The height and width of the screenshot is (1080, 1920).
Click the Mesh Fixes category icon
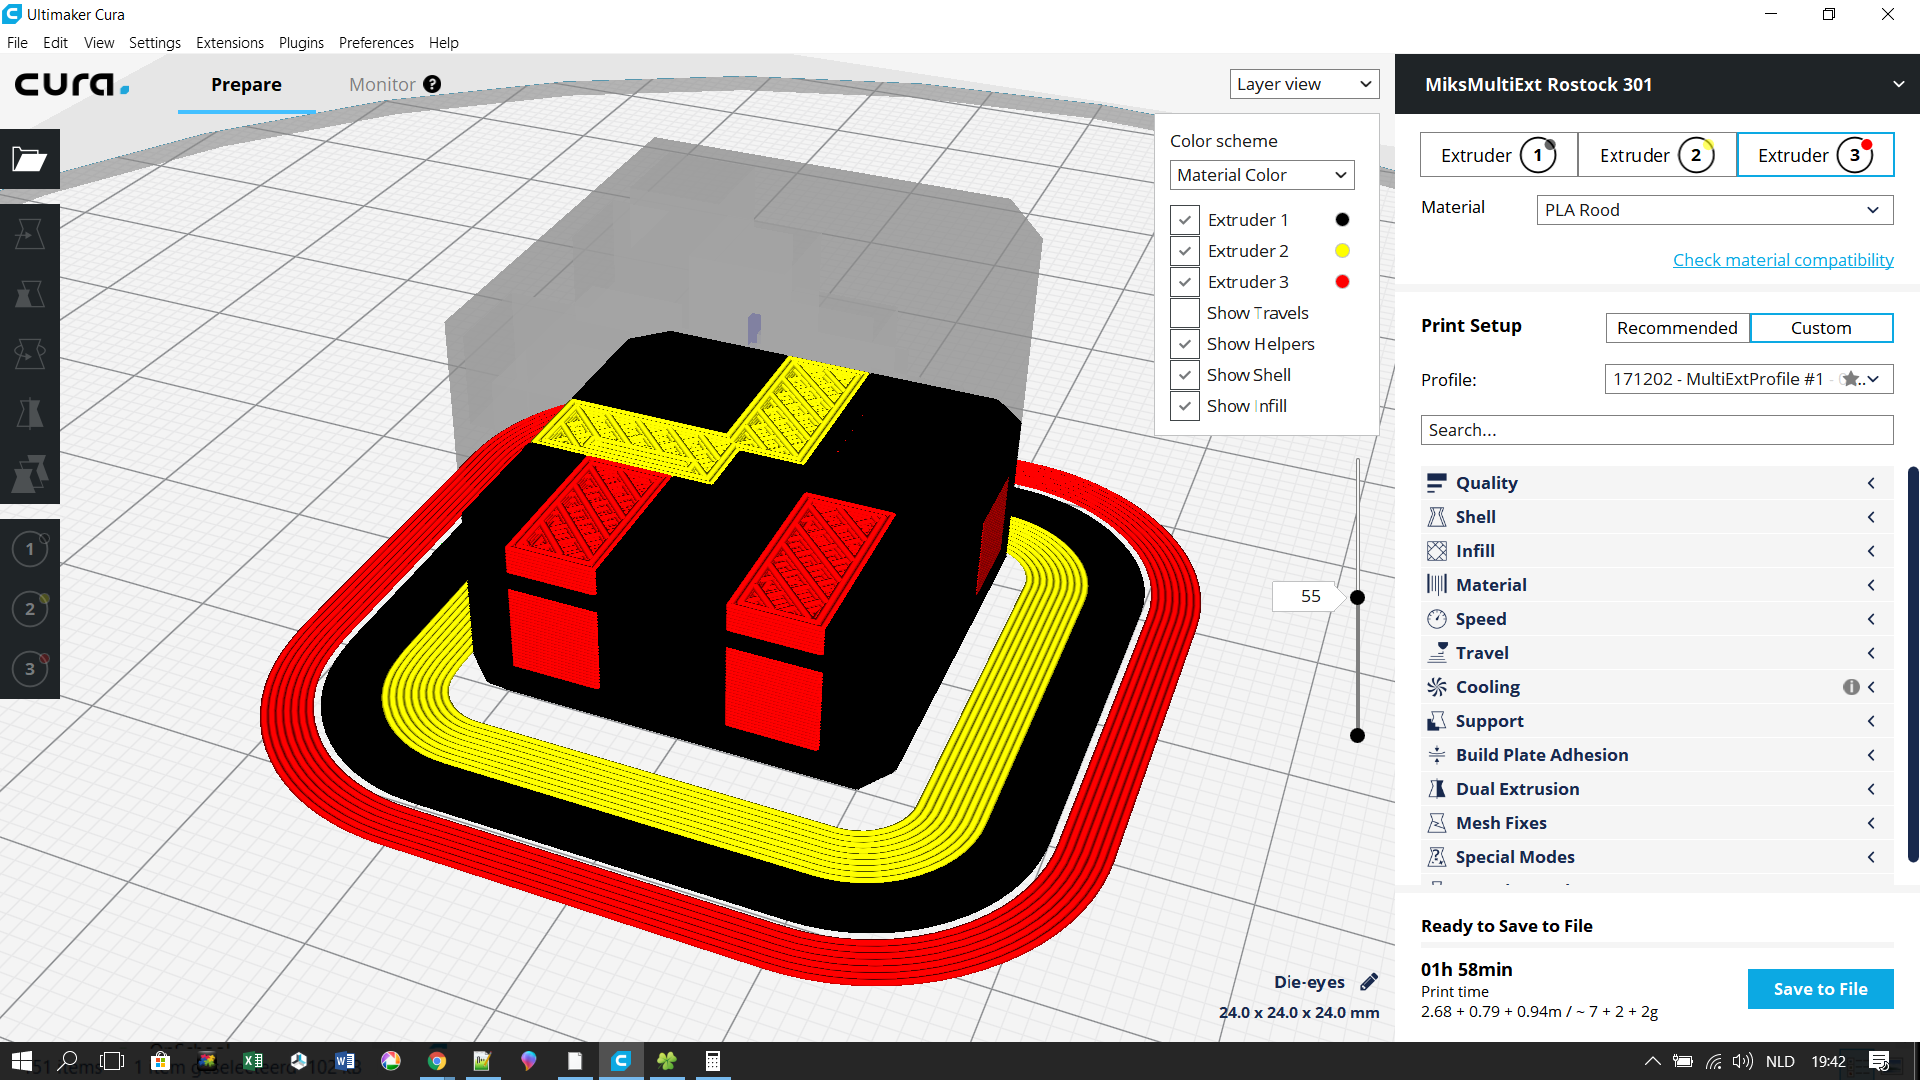coord(1437,823)
